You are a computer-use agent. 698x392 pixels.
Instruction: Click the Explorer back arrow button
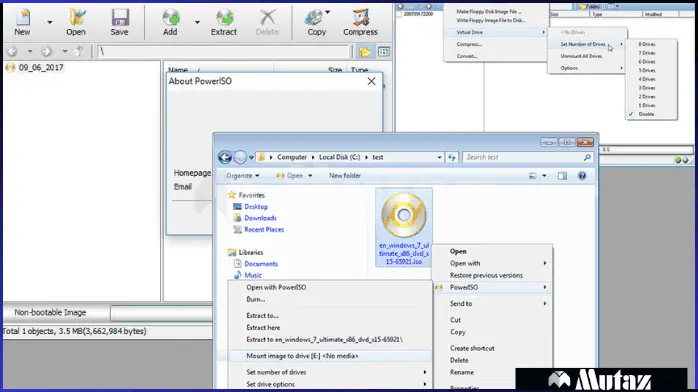(x=225, y=157)
